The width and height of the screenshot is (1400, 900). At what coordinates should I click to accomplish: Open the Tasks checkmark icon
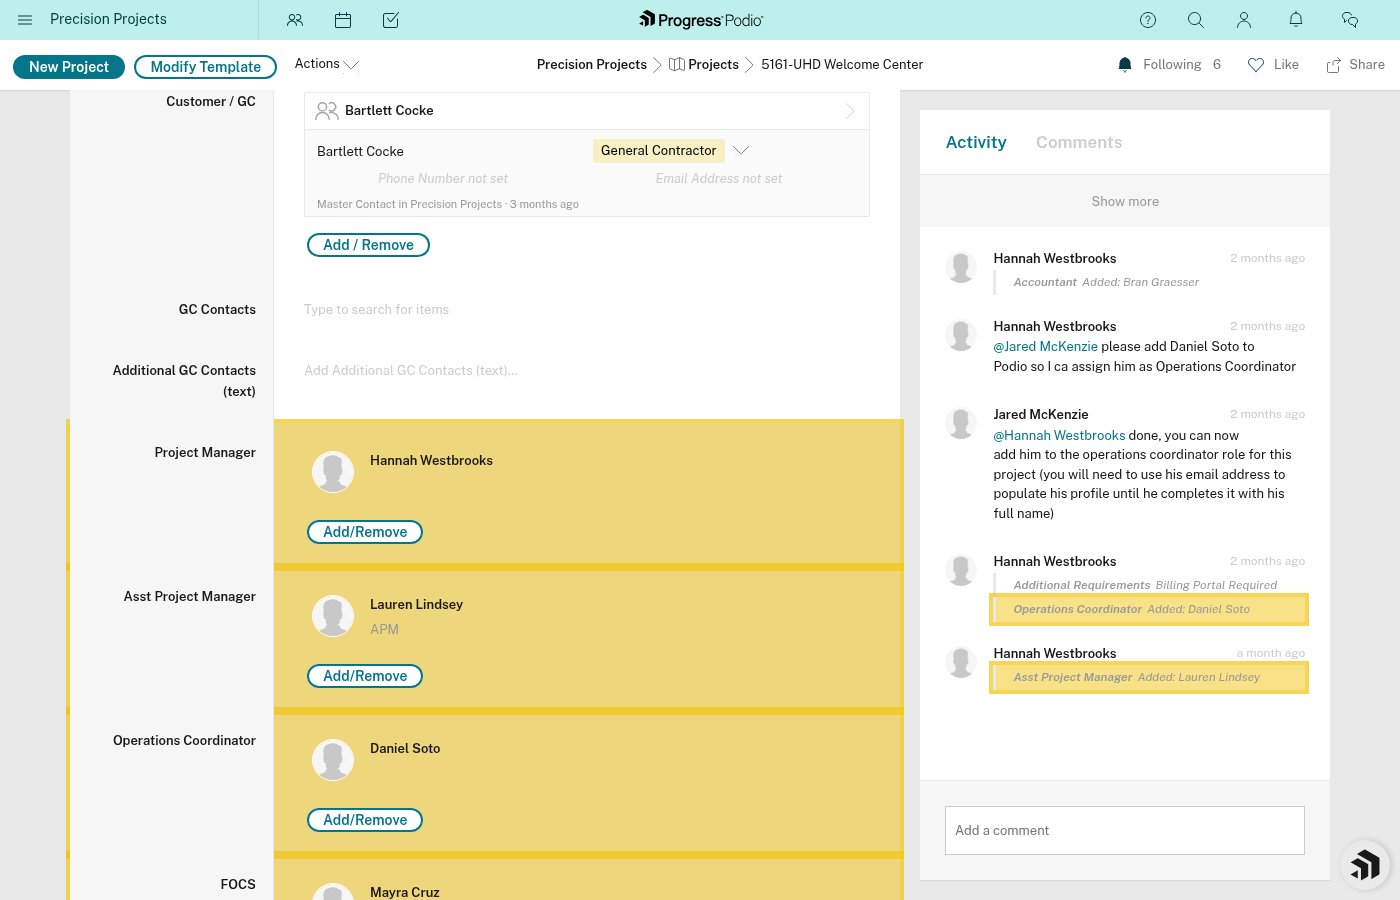click(391, 20)
